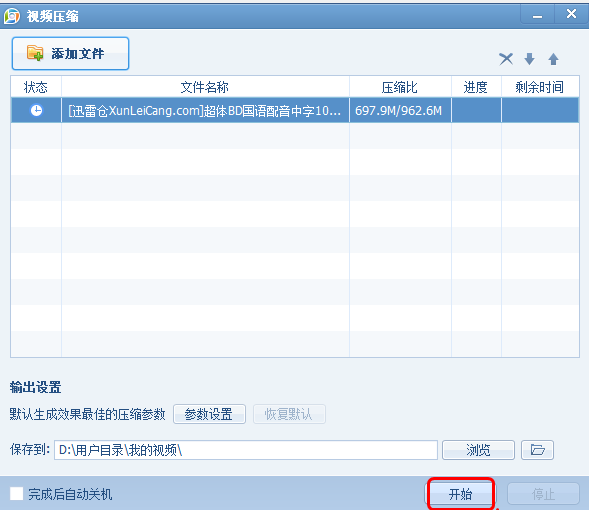
Task: Move selected file up with up arrow
Action: 553,59
